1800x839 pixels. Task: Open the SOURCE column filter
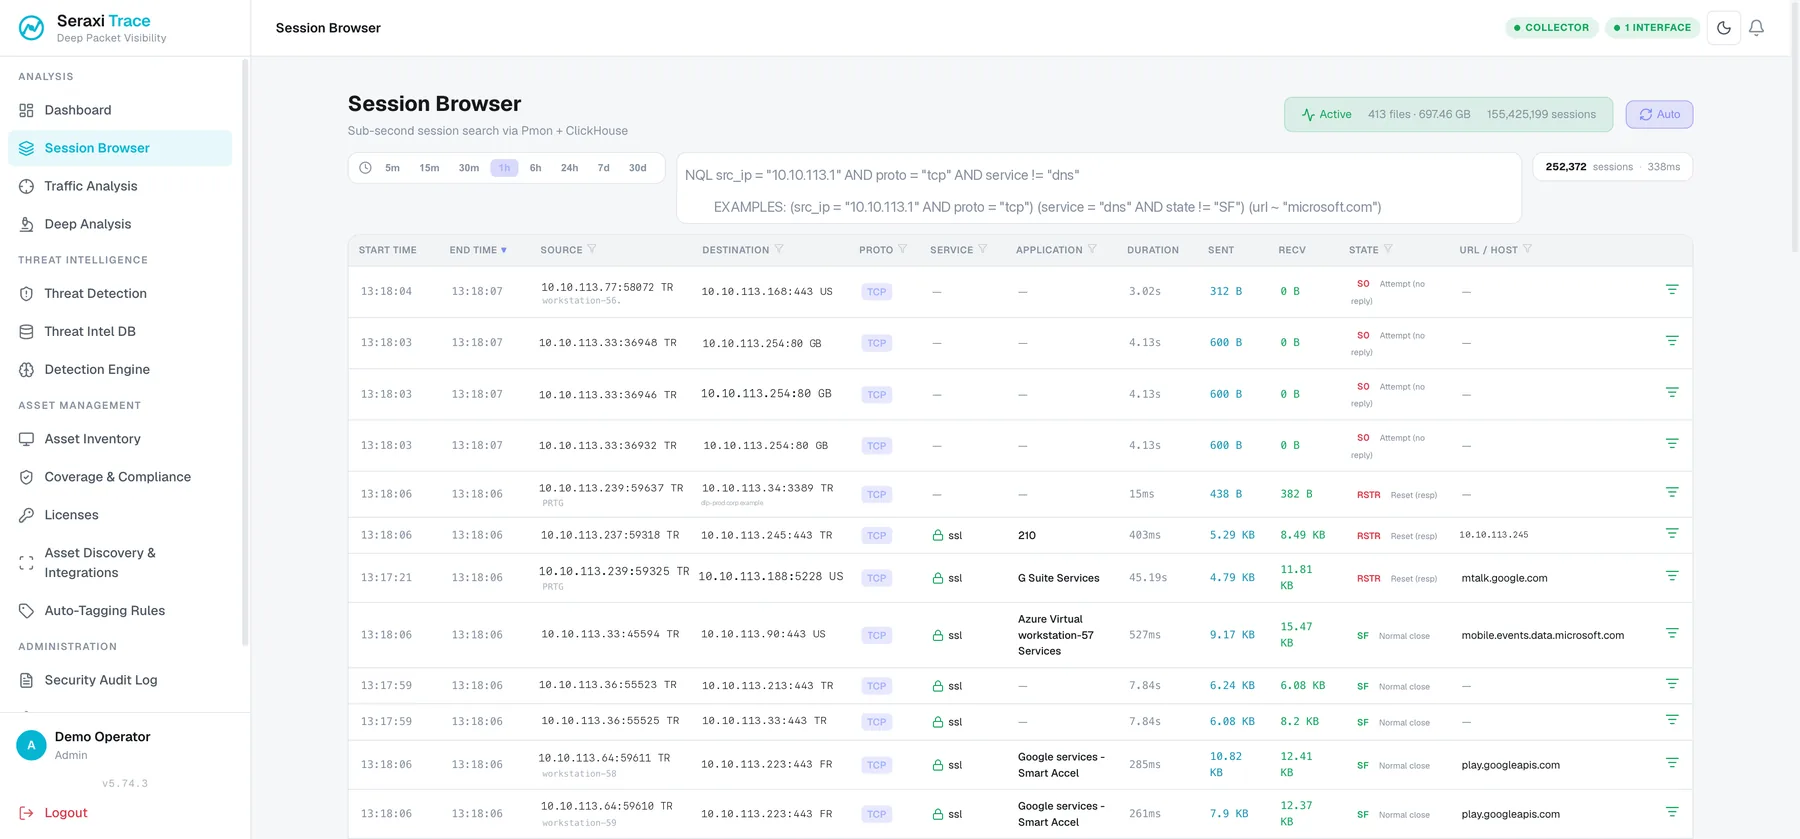[x=591, y=249]
